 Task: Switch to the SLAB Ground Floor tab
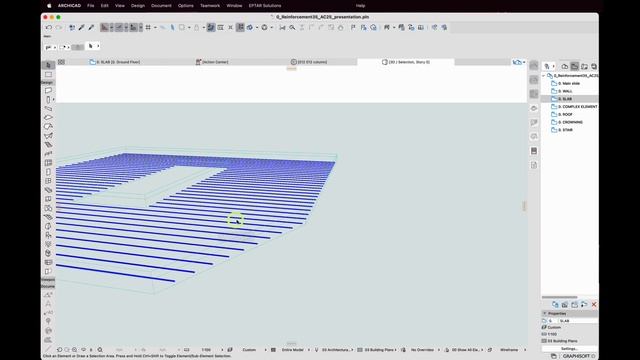[116, 62]
